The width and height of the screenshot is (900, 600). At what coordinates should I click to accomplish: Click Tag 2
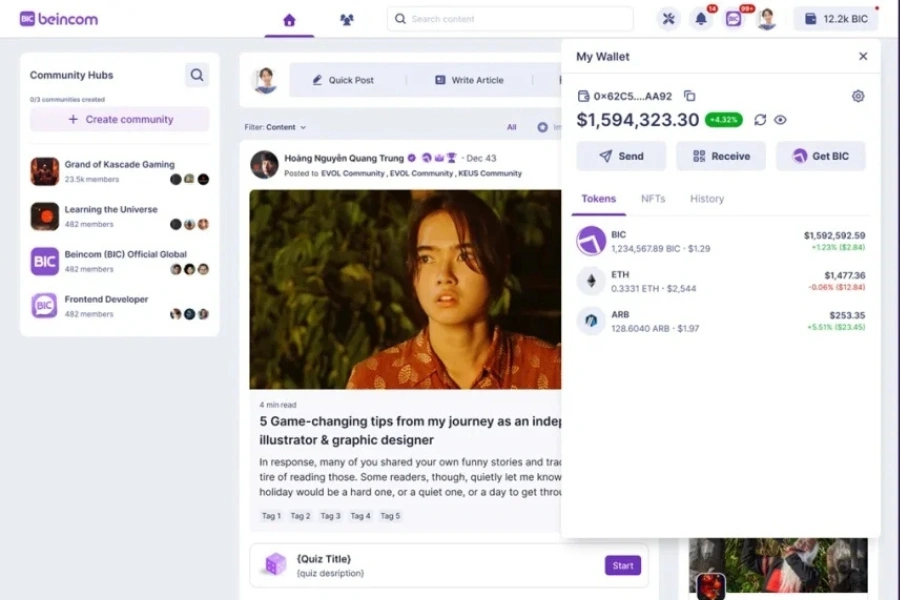pyautogui.click(x=300, y=516)
